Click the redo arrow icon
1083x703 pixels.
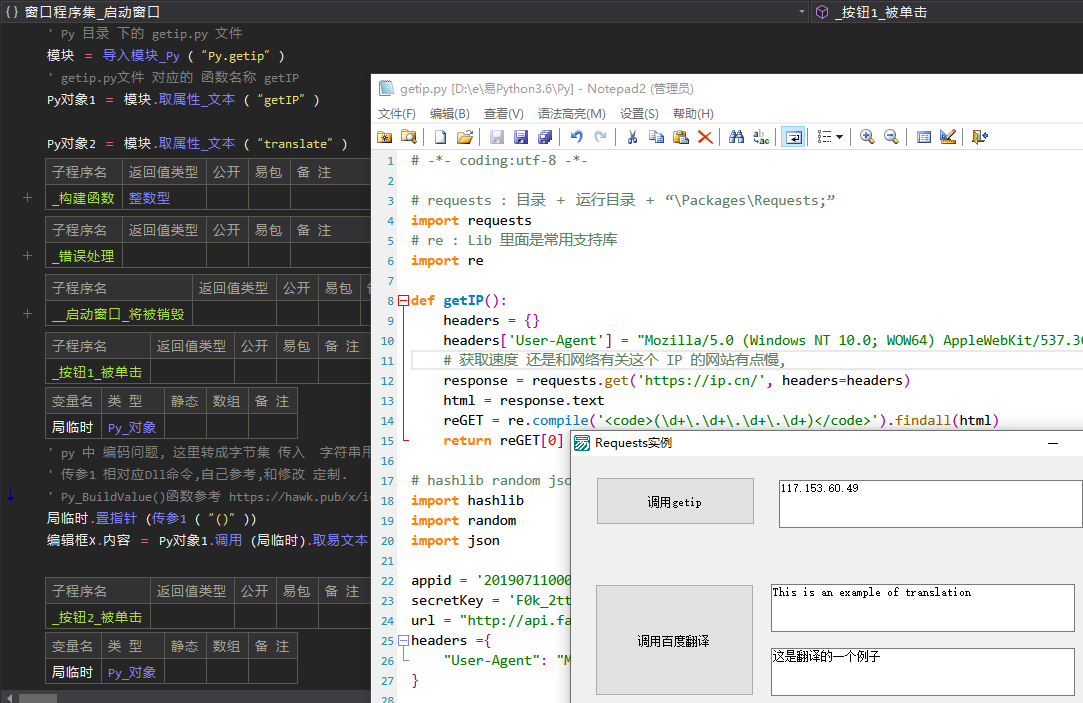click(601, 137)
